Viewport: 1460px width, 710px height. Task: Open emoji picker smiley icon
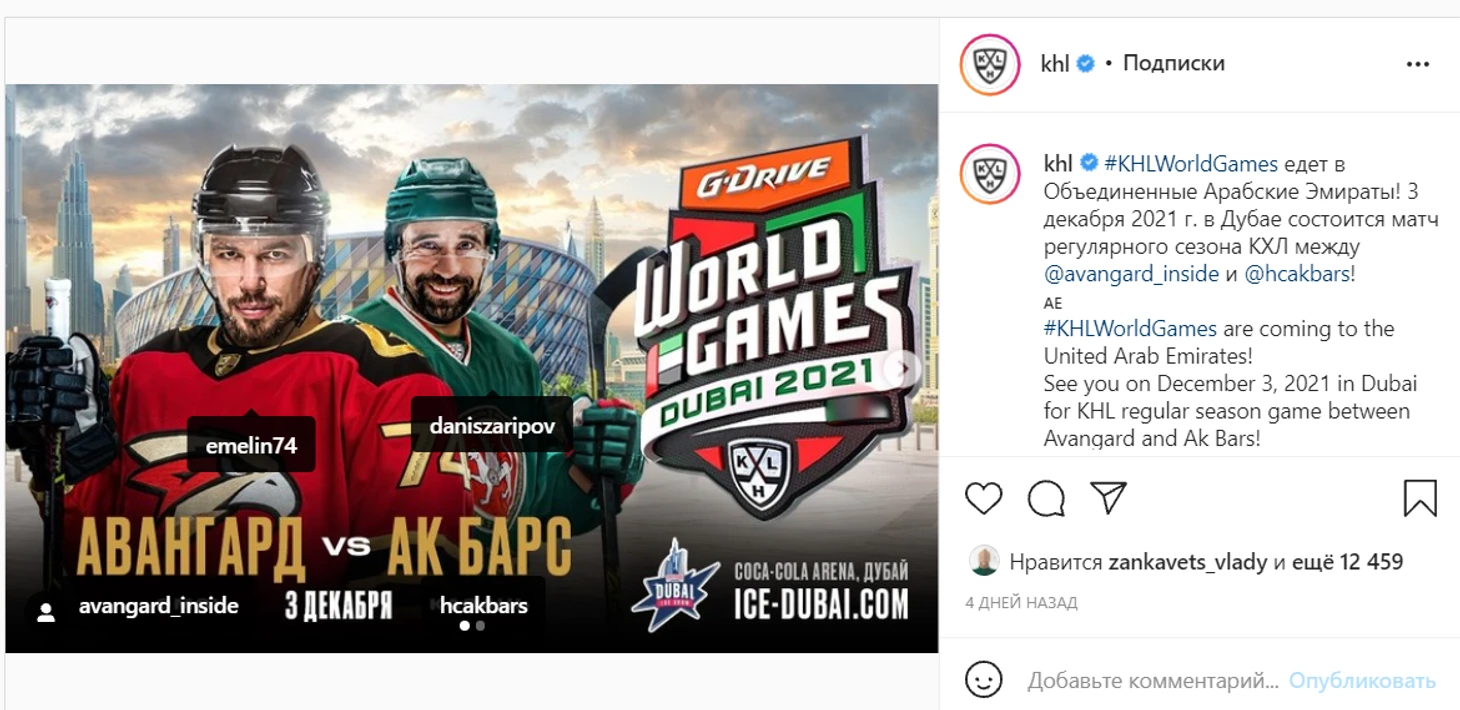[984, 680]
